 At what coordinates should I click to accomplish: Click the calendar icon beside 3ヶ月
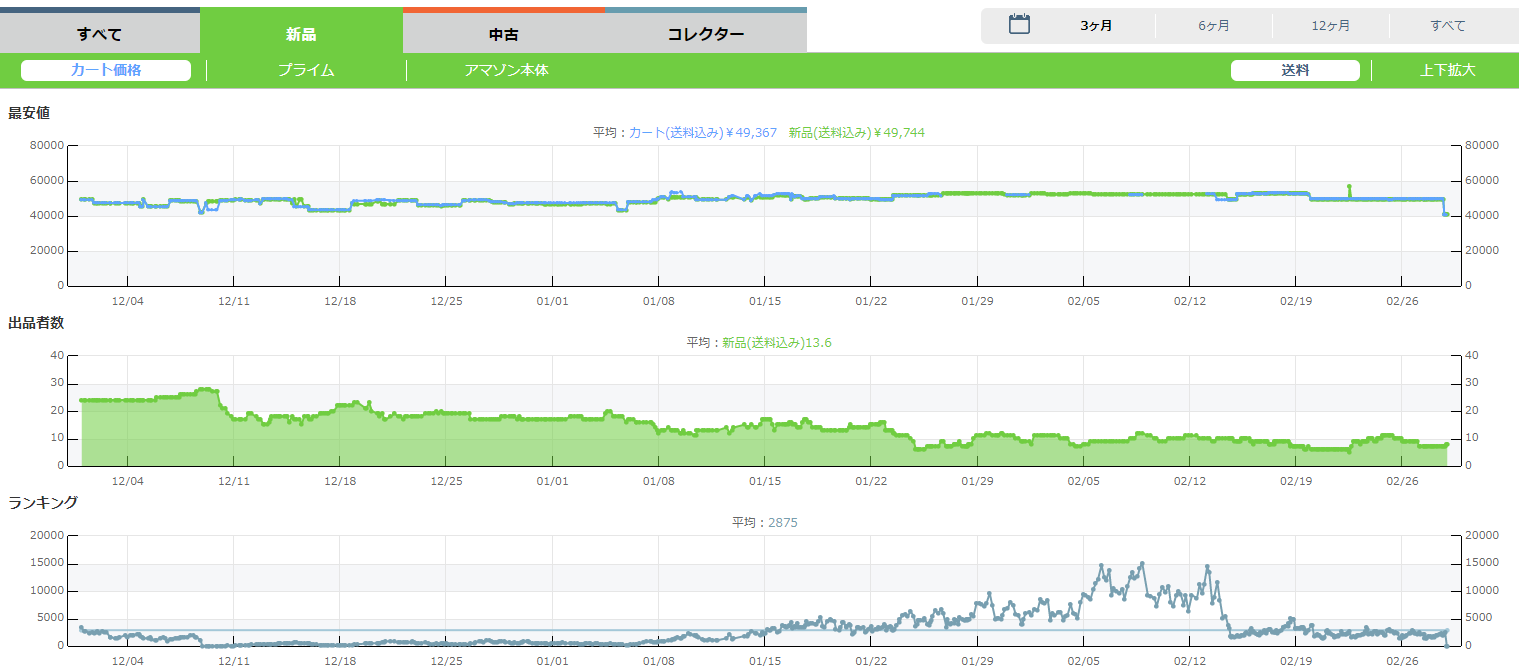tap(1019, 25)
